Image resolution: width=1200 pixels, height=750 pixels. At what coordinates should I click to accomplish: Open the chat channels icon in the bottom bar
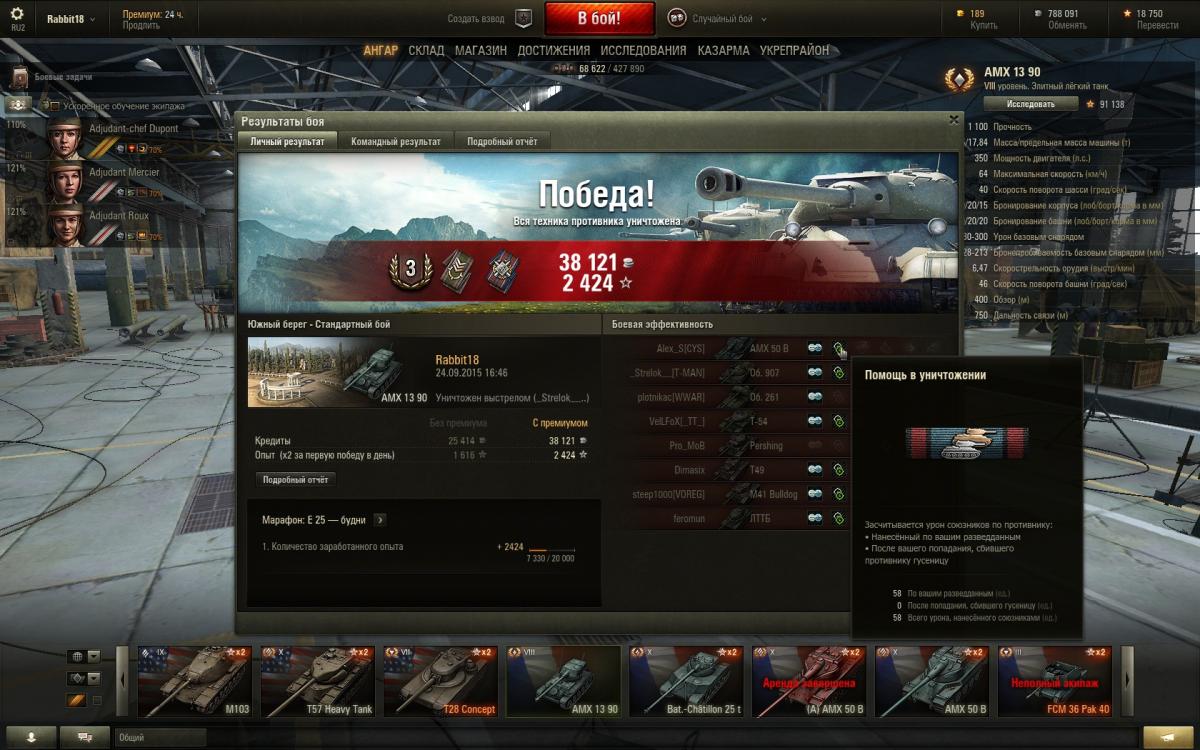85,737
